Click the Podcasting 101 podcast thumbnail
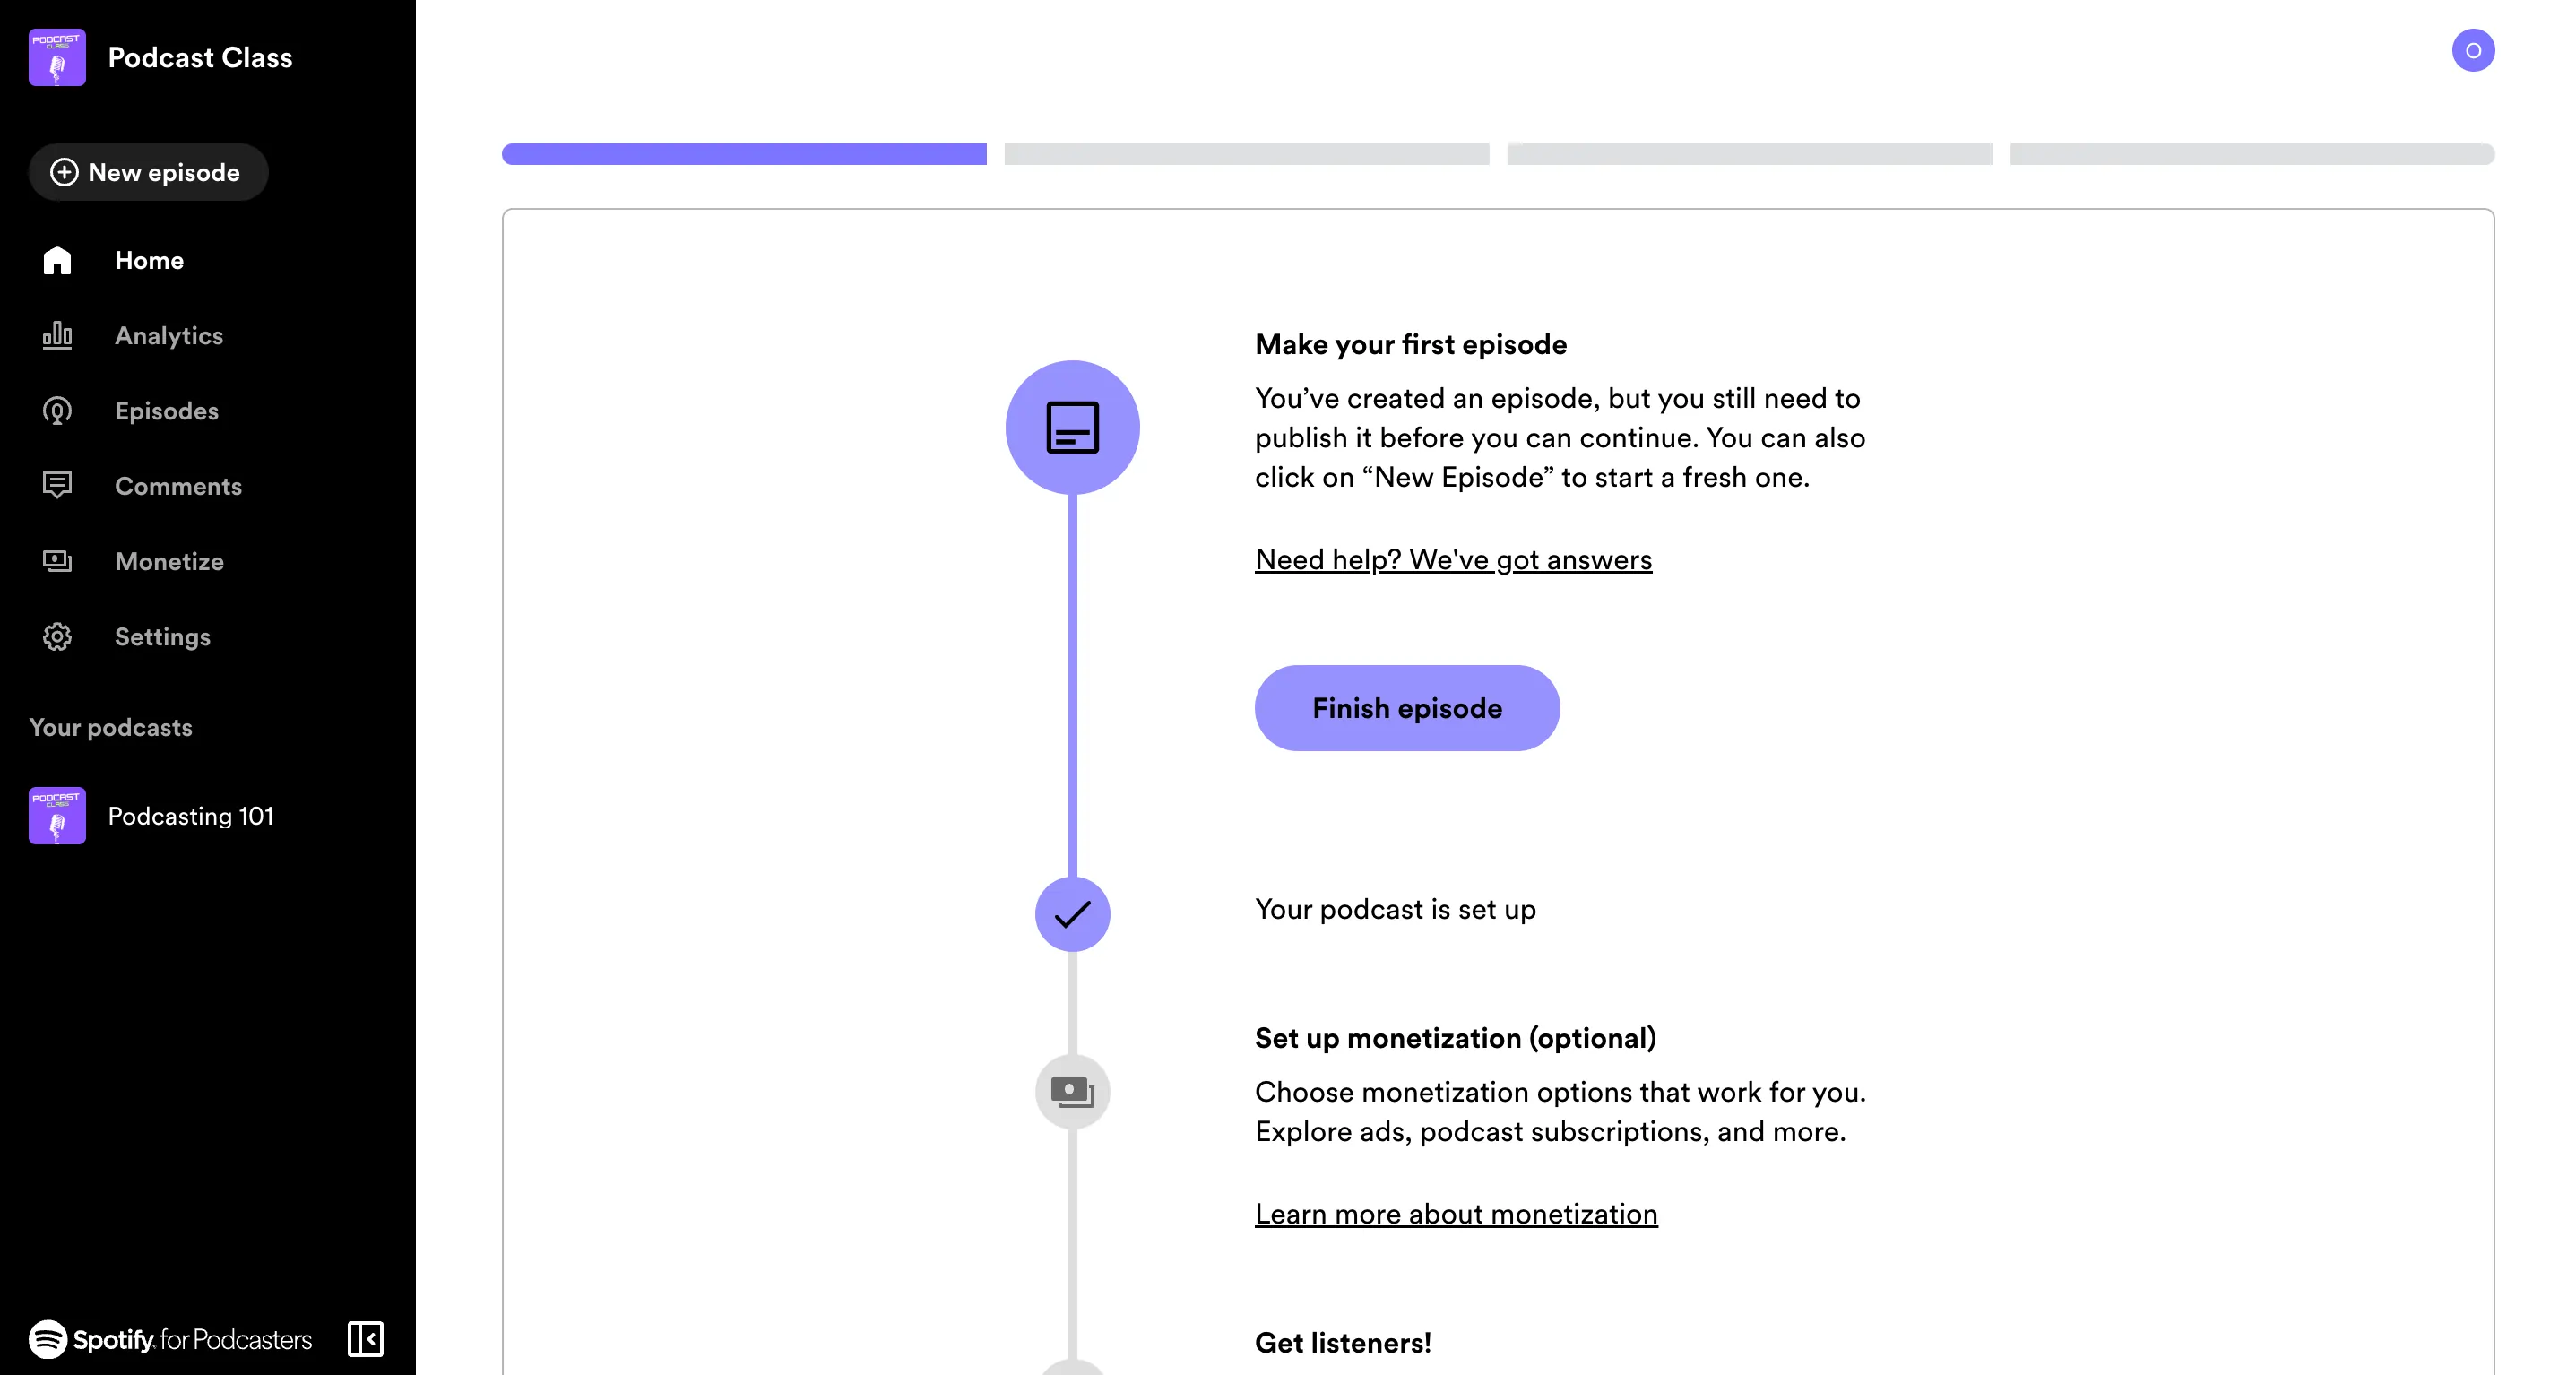The image size is (2576, 1375). pyautogui.click(x=56, y=815)
